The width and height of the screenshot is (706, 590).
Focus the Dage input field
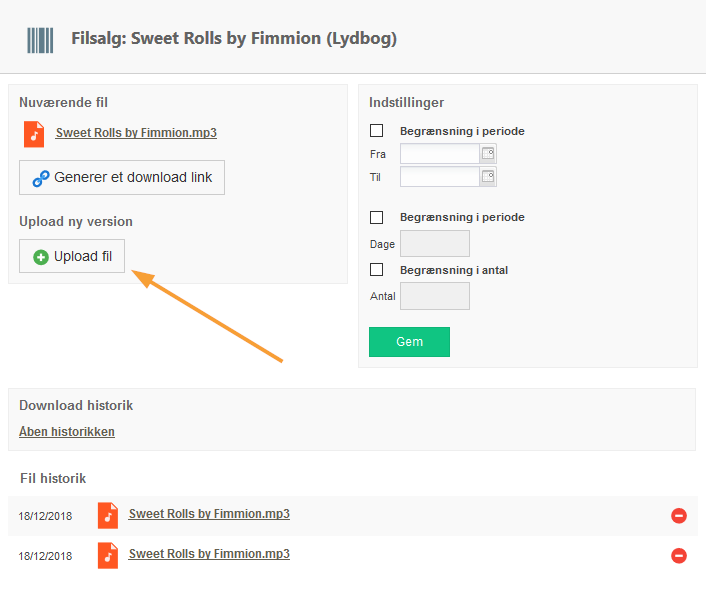tap(434, 243)
